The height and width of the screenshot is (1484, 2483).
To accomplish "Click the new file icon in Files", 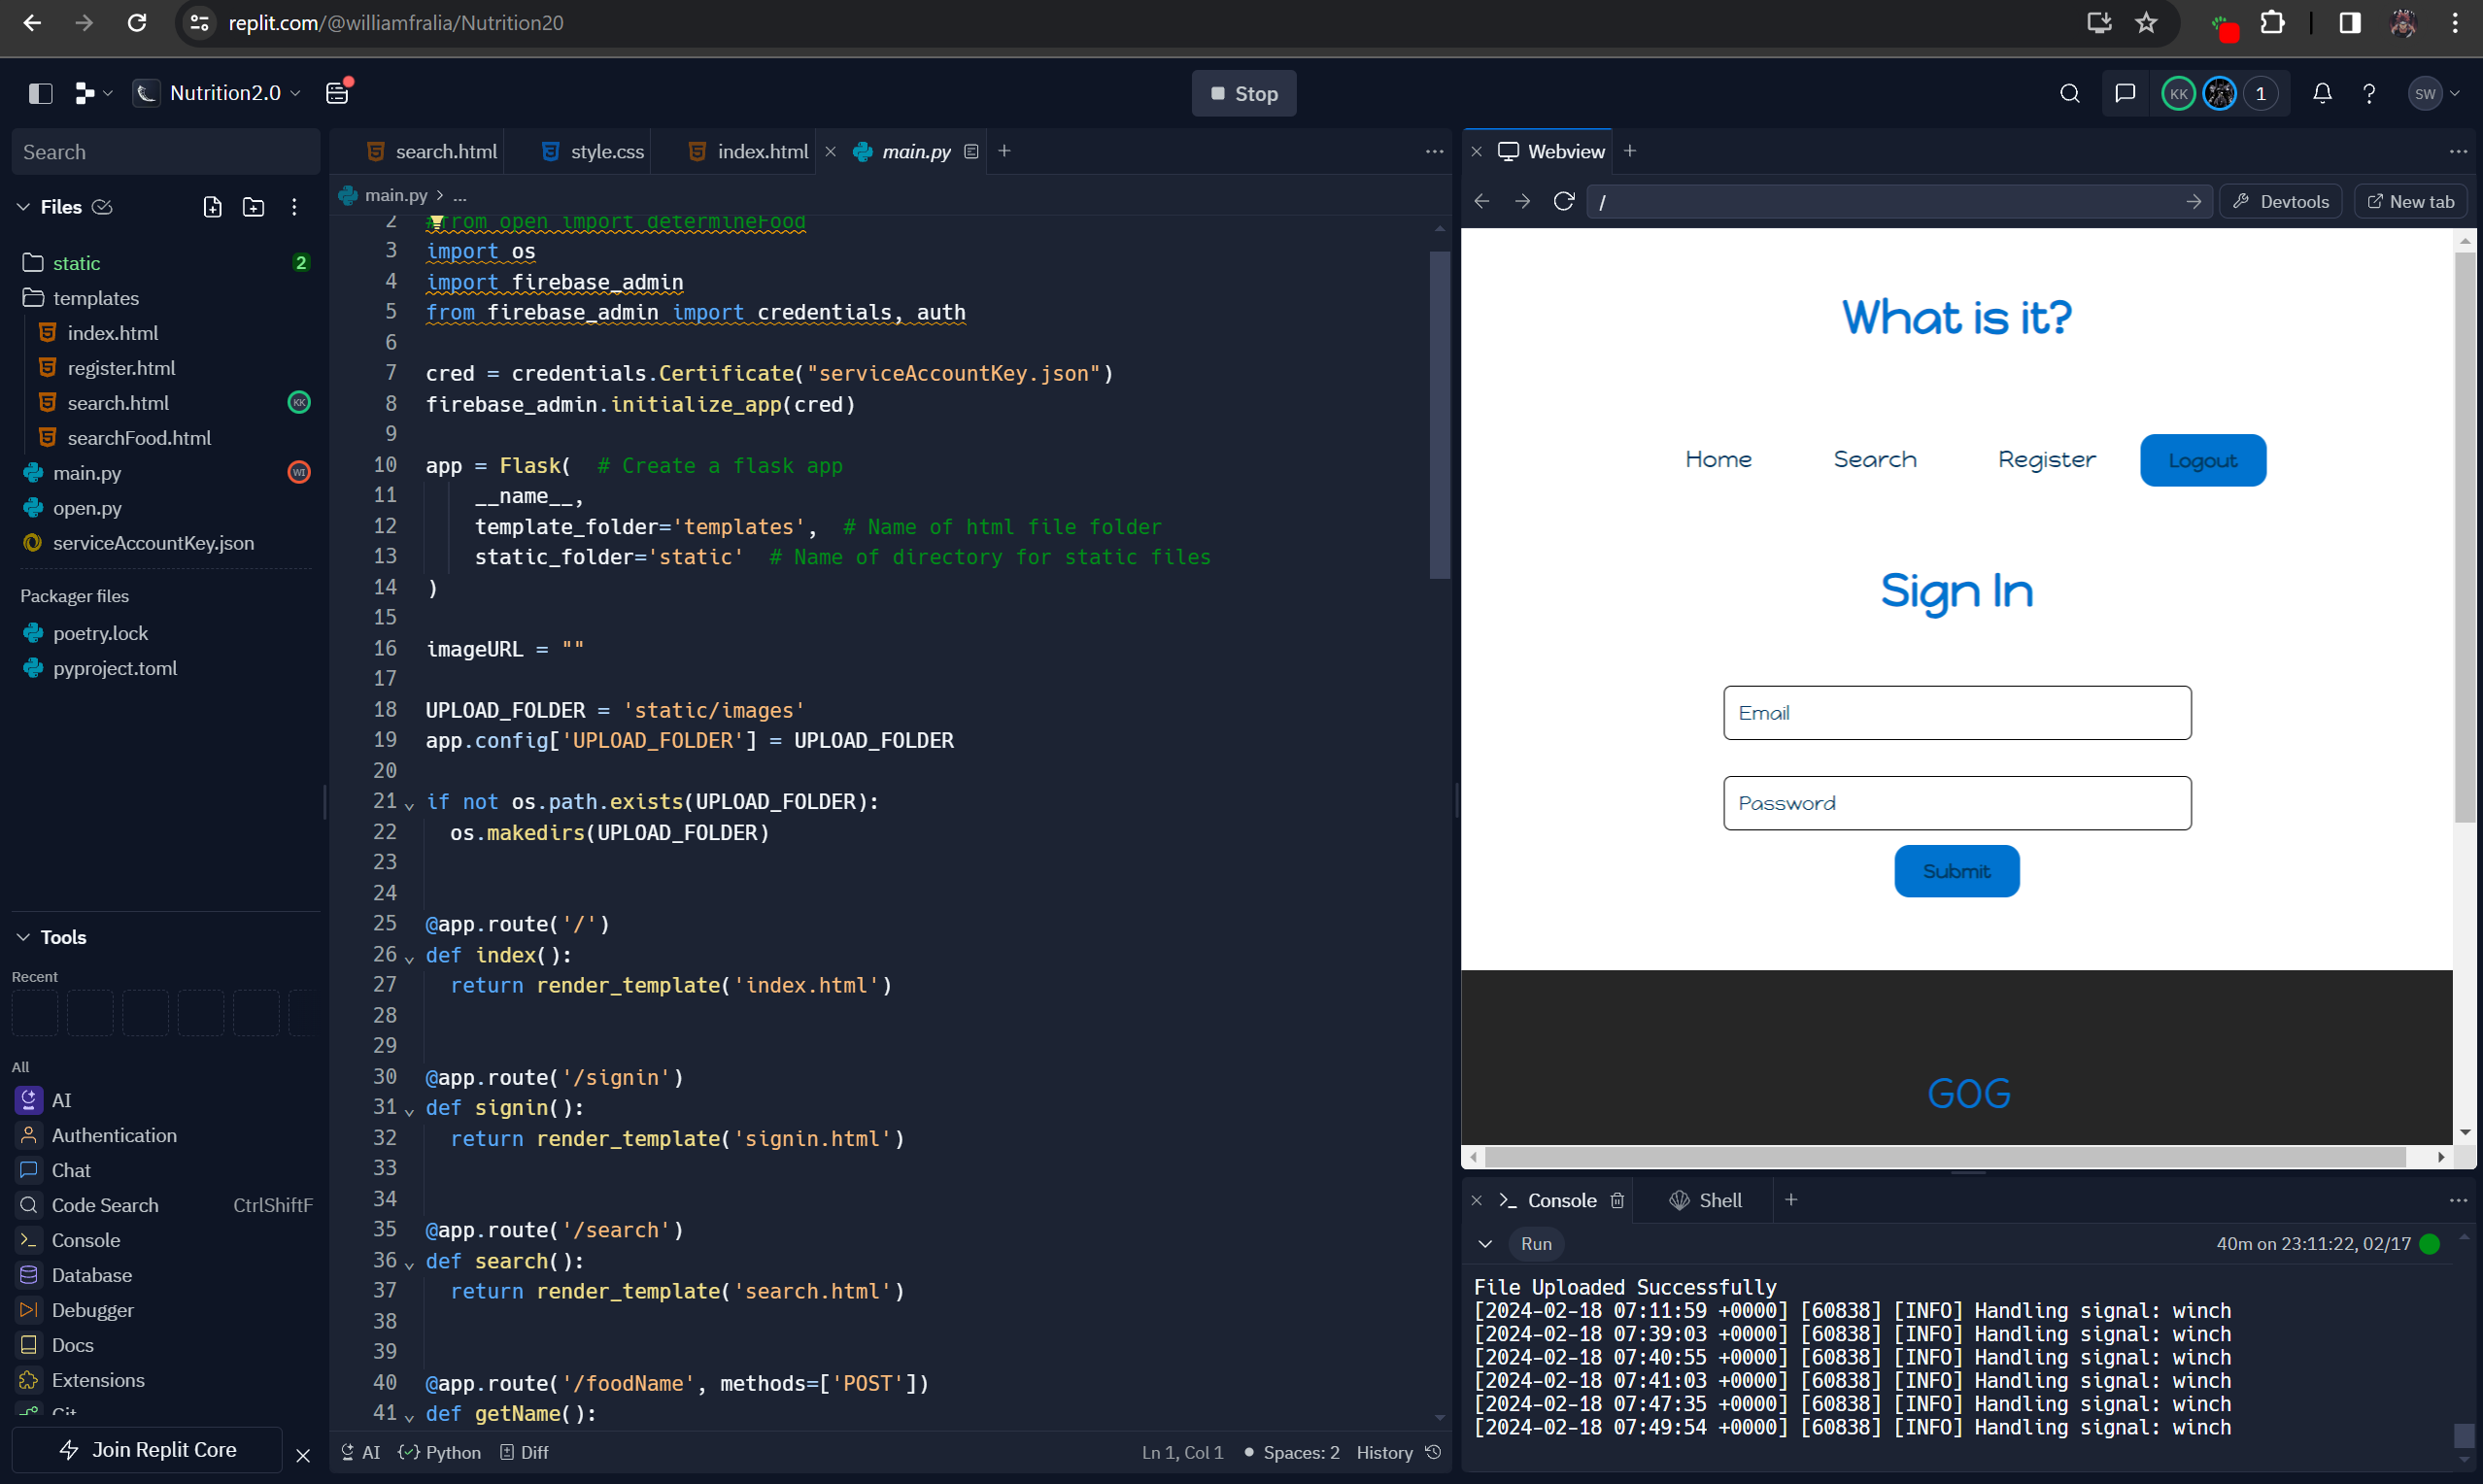I will [212, 207].
